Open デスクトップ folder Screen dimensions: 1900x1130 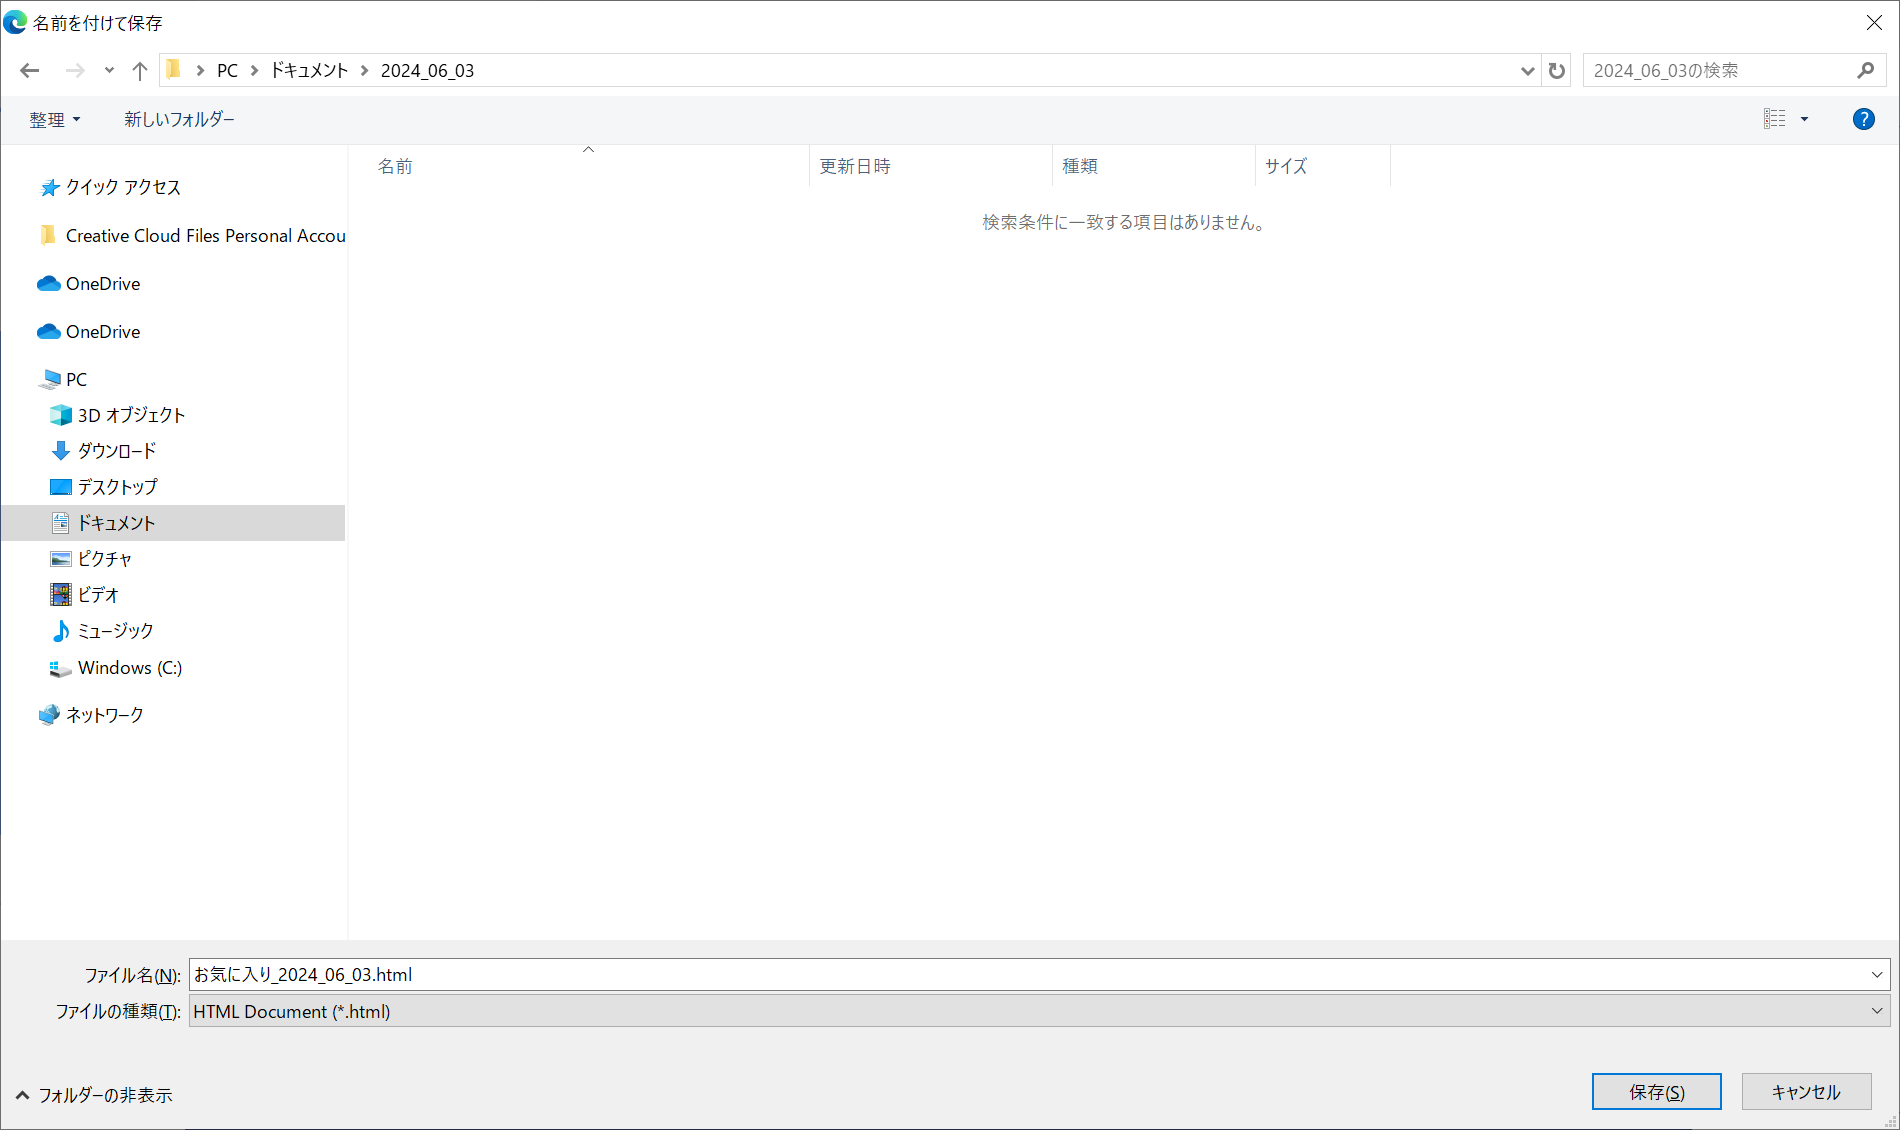pos(118,487)
